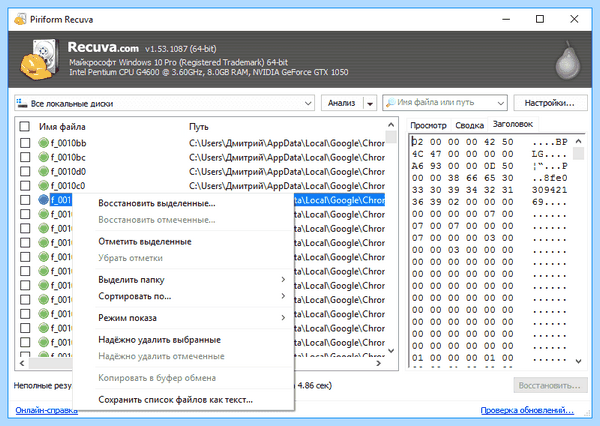Select the file name f_0010bb
The width and height of the screenshot is (600, 426).
[x=68, y=143]
